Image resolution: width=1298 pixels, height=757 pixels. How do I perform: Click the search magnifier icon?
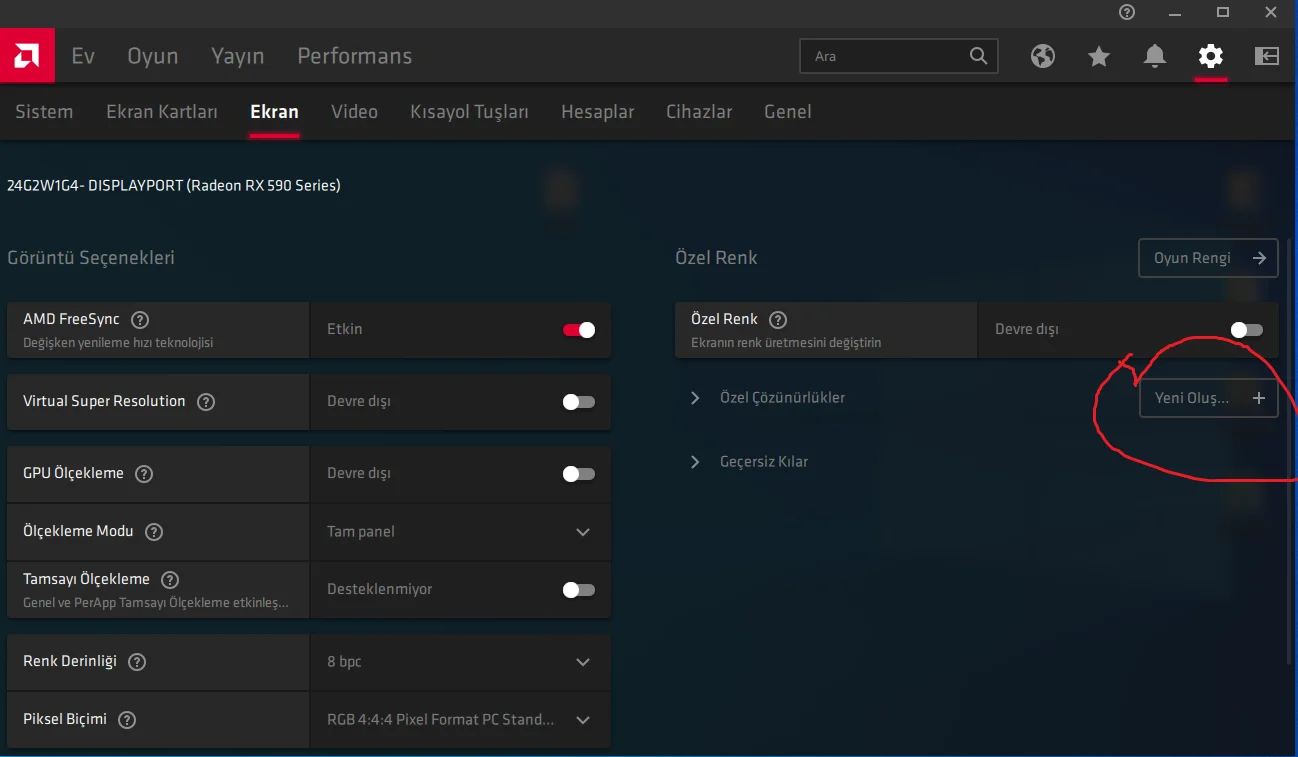978,56
